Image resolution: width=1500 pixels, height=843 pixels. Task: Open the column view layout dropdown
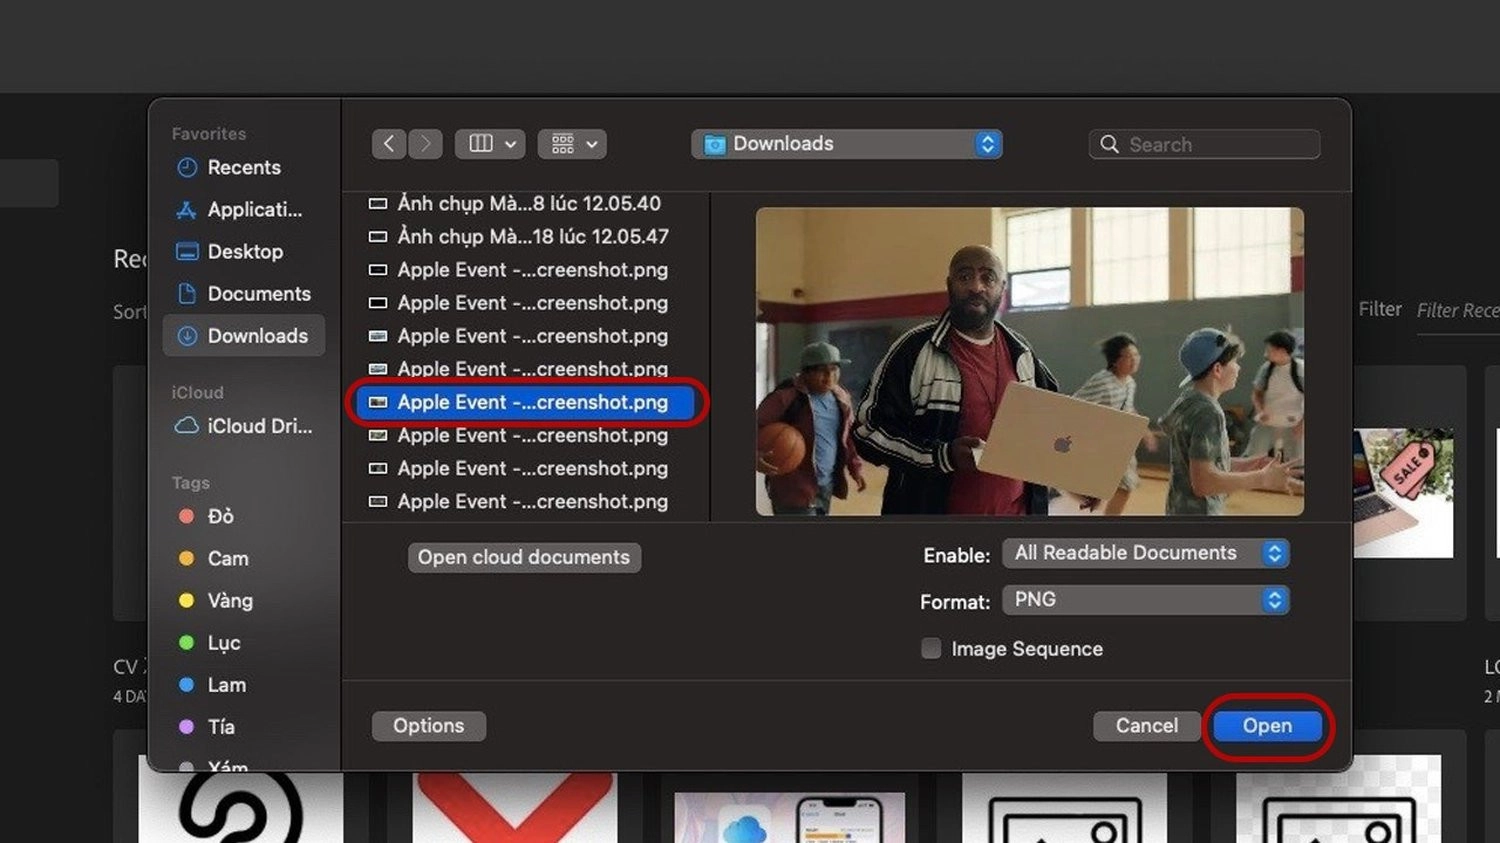click(490, 144)
